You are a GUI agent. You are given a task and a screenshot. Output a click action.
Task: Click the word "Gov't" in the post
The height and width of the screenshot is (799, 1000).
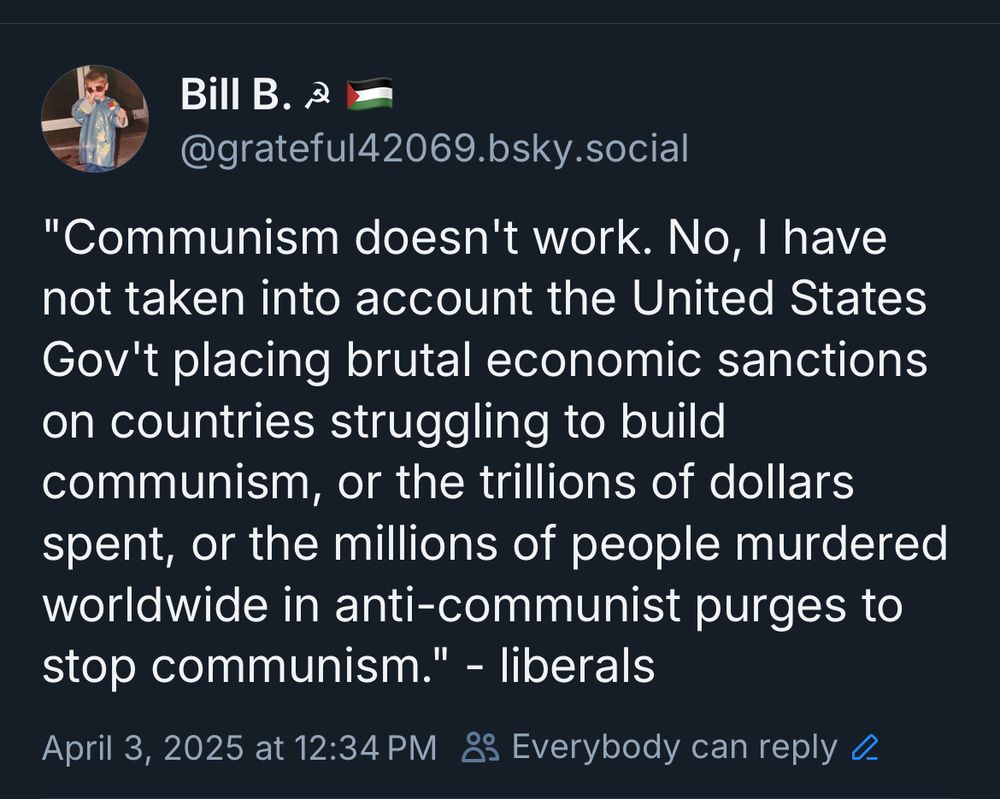coord(101,361)
